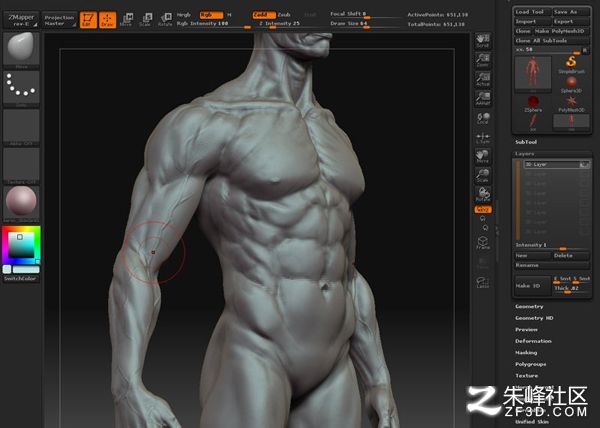The height and width of the screenshot is (428, 600).
Task: Open the ZMapper rev-E plugin button
Action: [x=21, y=20]
